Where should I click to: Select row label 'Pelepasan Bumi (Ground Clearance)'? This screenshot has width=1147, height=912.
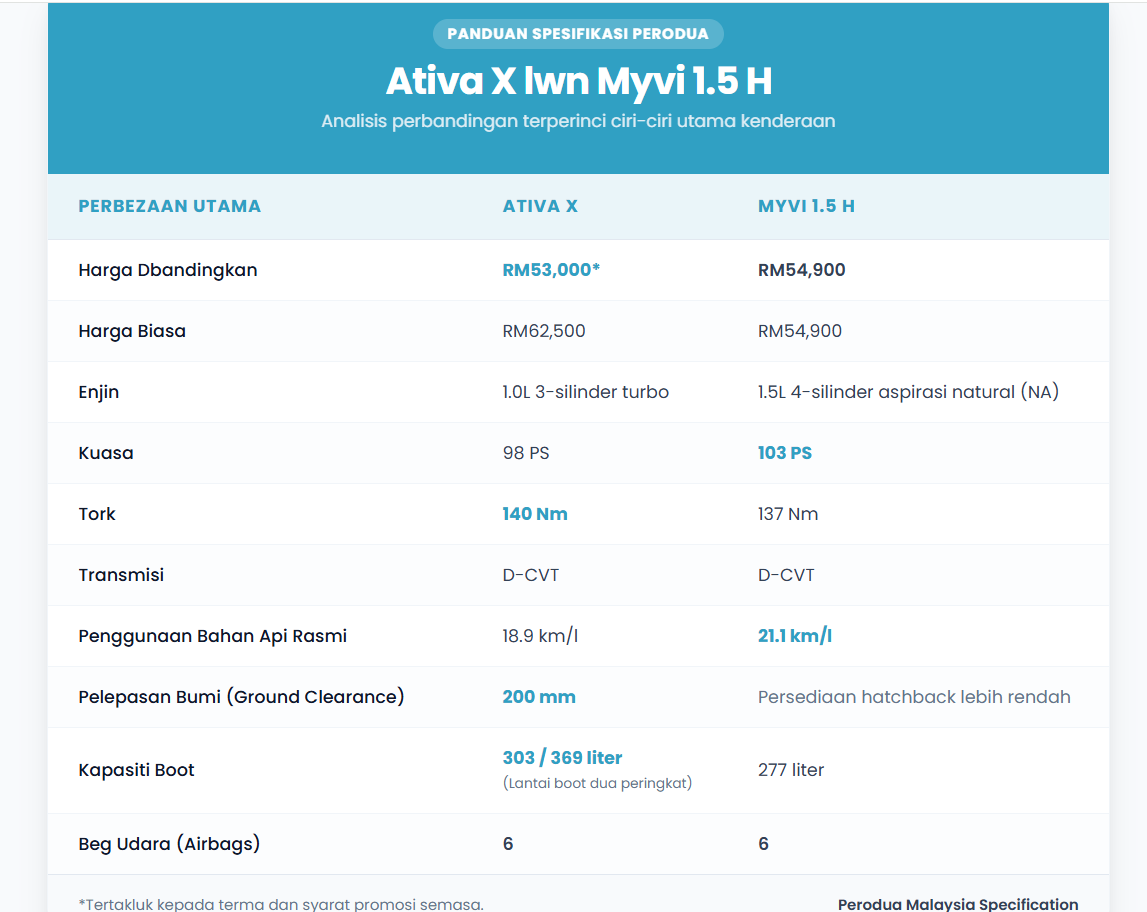click(x=241, y=697)
